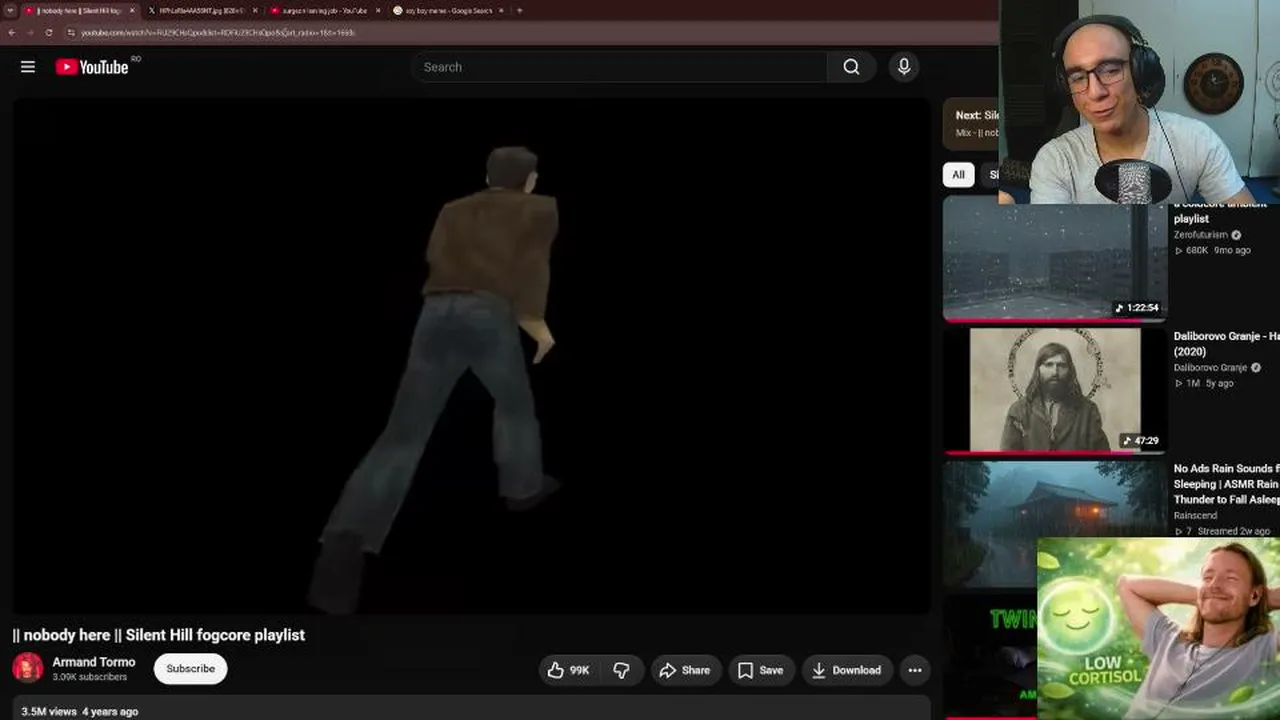Viewport: 1280px width, 720px height.
Task: Open the No Ads Rain Sounds title
Action: (1226, 484)
